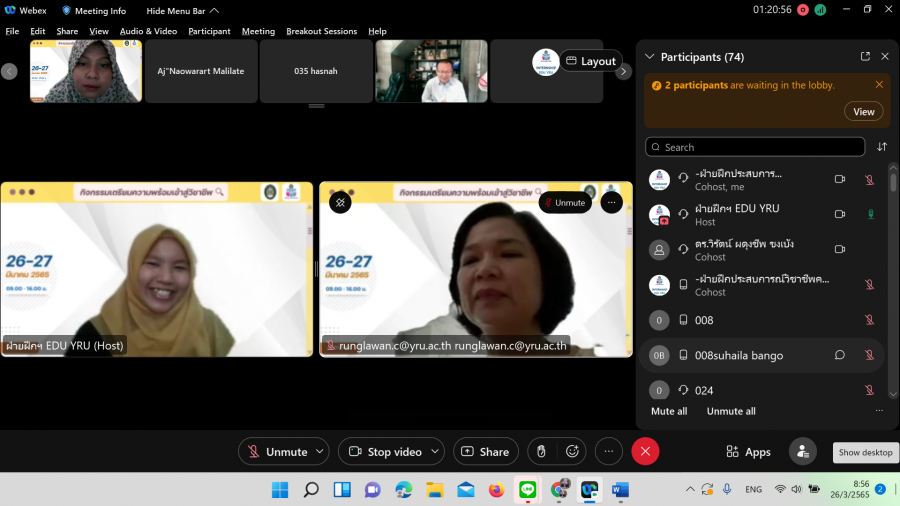Toggle the participants panel icon
The image size is (900, 506).
(802, 452)
